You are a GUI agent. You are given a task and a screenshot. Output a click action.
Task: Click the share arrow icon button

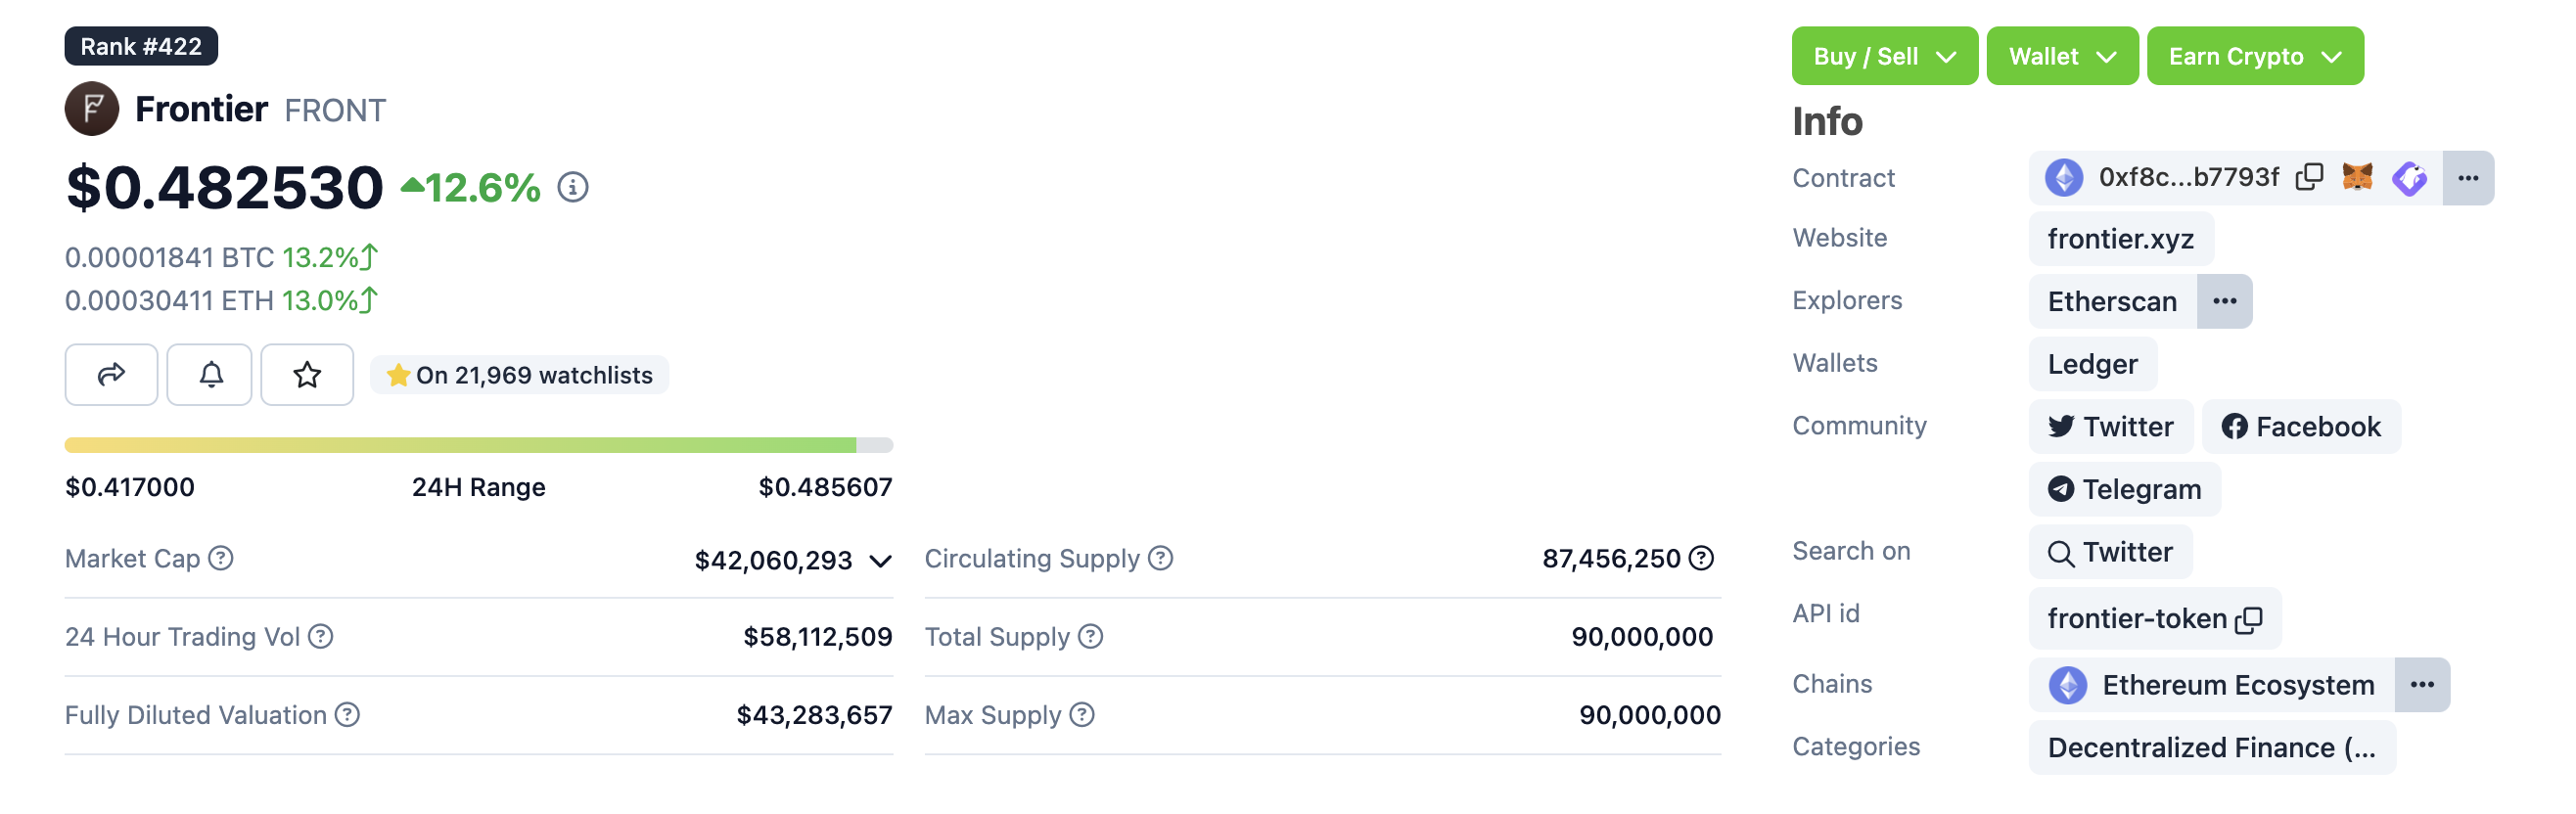pyautogui.click(x=111, y=374)
